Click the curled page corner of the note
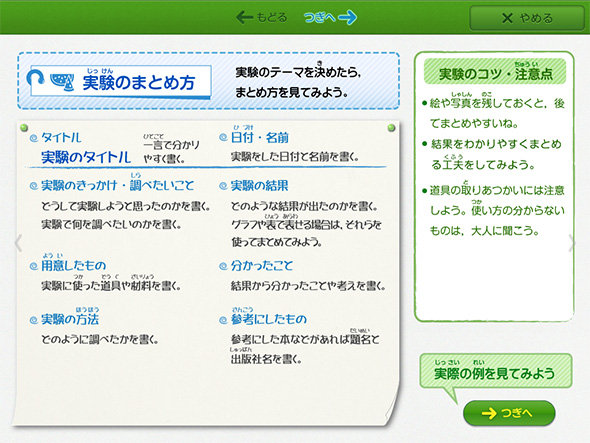590x443 pixels. coord(391,411)
